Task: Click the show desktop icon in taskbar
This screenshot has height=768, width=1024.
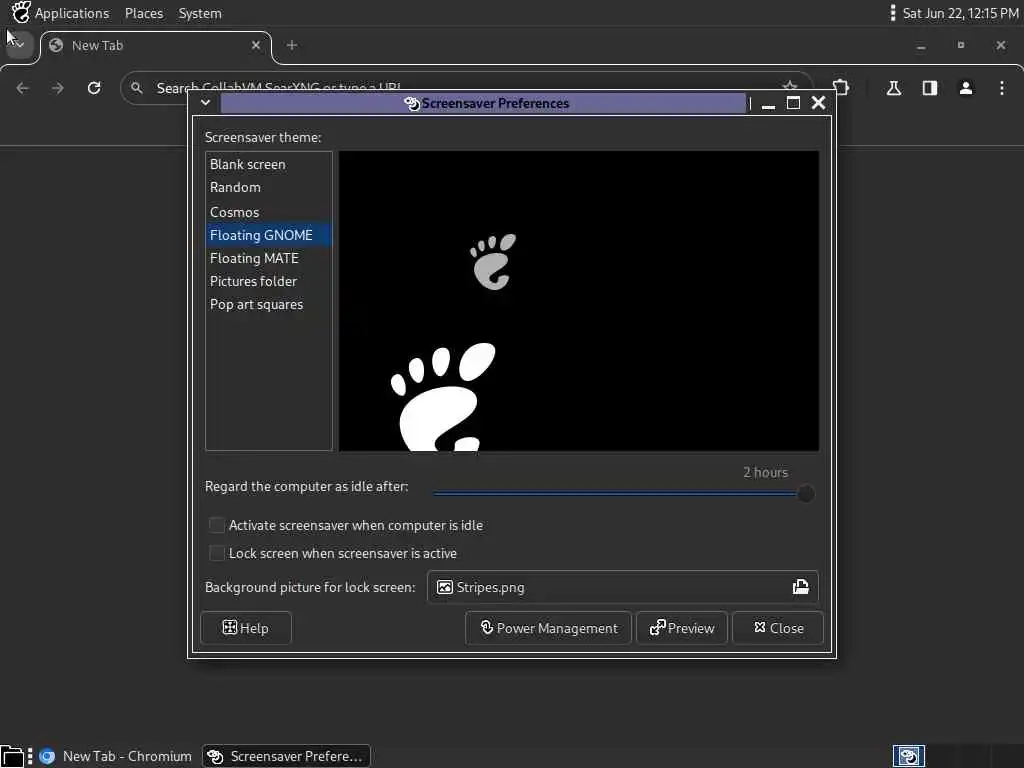Action: pos(12,756)
